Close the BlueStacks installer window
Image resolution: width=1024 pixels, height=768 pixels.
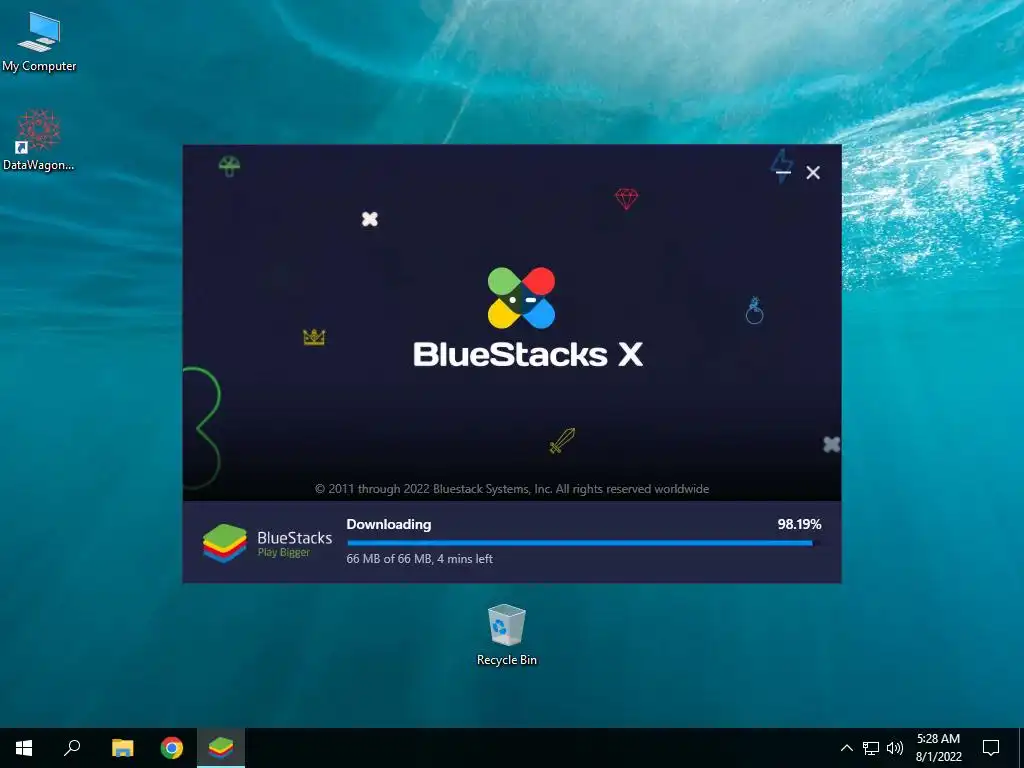tap(813, 172)
